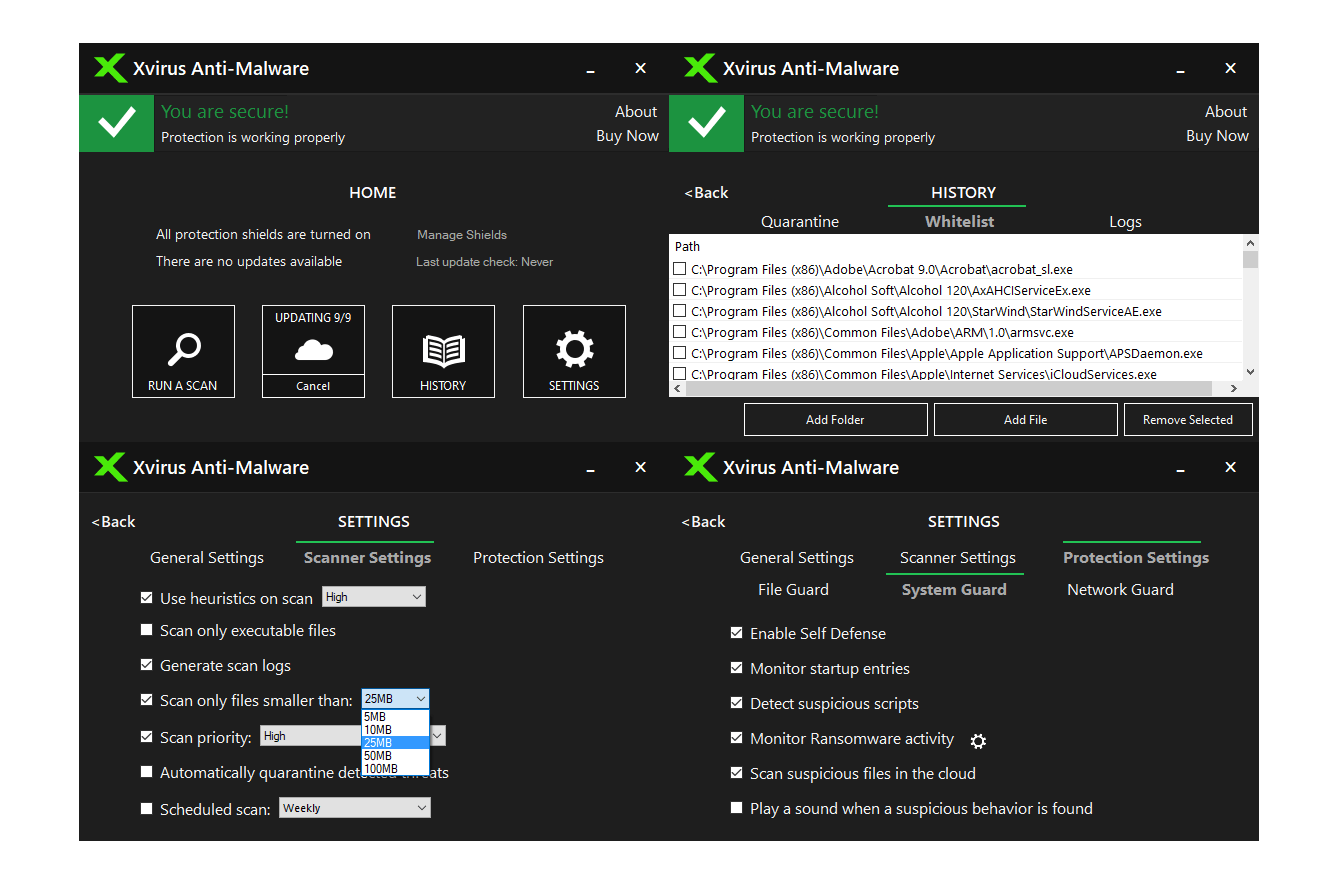Click the whitelist vertical scrollbar thumb
This screenshot has height=890, width=1339.
coord(1250,260)
